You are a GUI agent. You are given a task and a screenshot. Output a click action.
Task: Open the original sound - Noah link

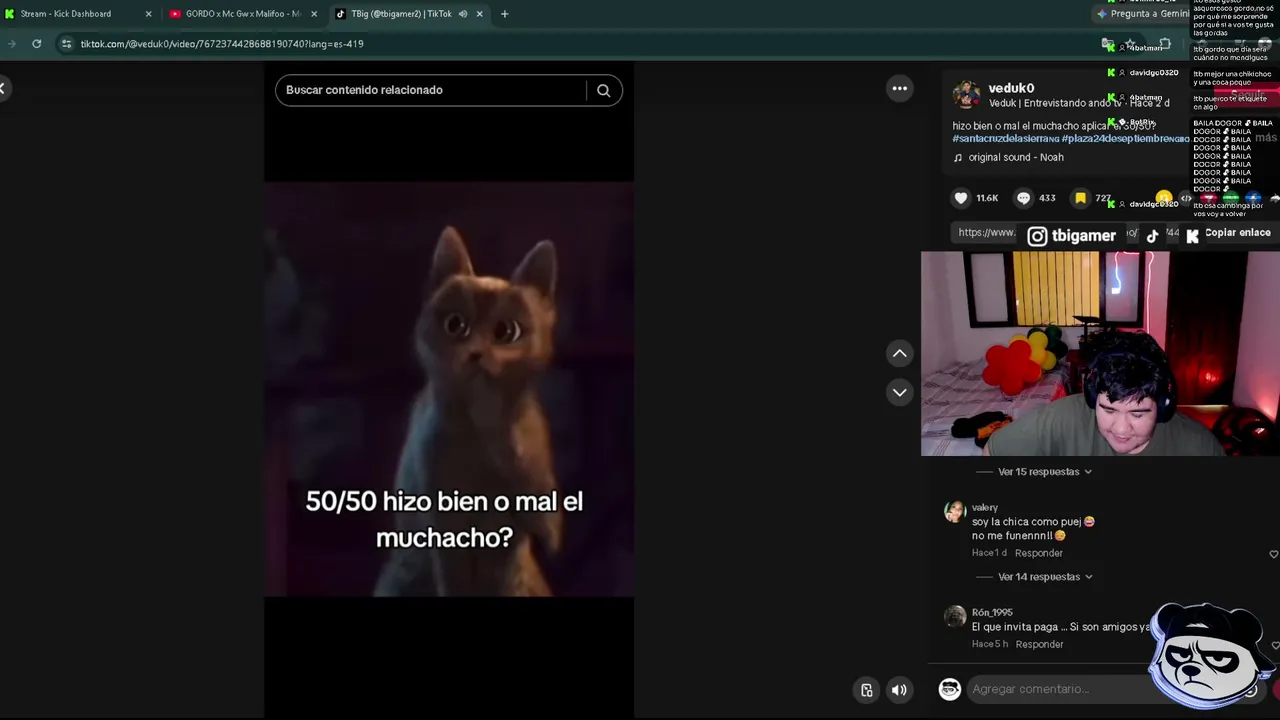point(1016,157)
